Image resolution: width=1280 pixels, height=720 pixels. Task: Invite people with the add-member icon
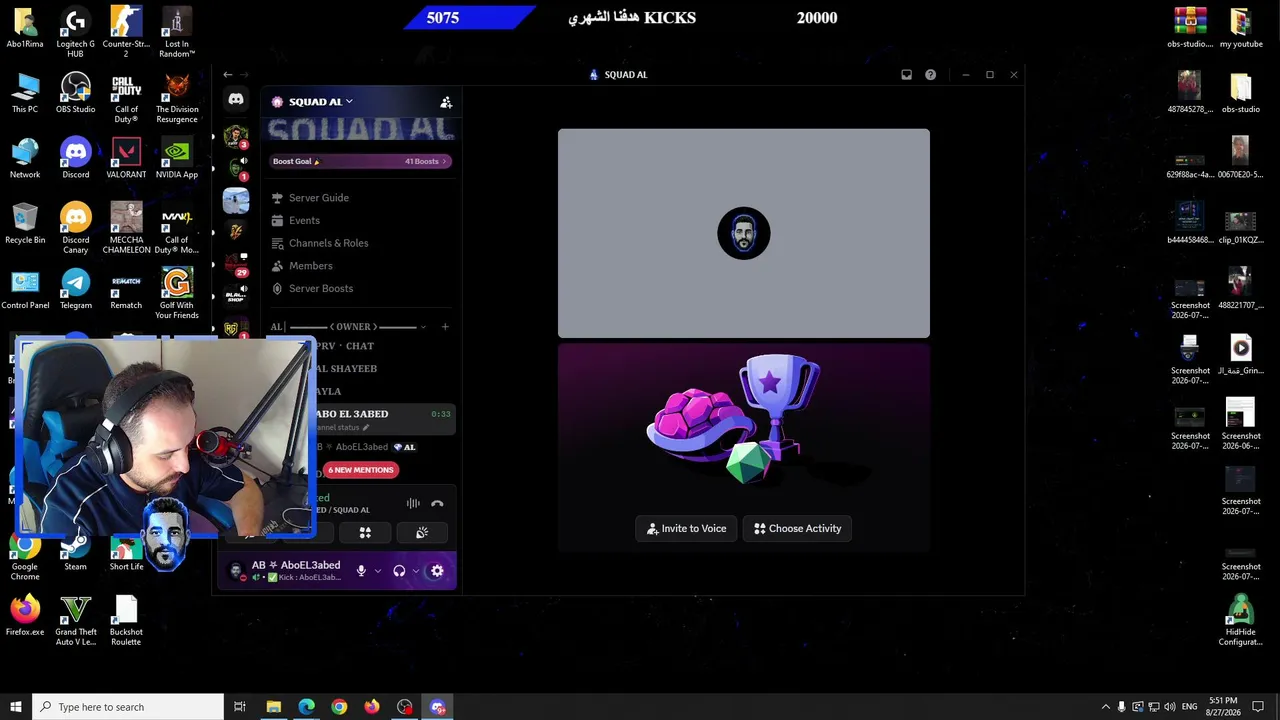click(x=446, y=102)
